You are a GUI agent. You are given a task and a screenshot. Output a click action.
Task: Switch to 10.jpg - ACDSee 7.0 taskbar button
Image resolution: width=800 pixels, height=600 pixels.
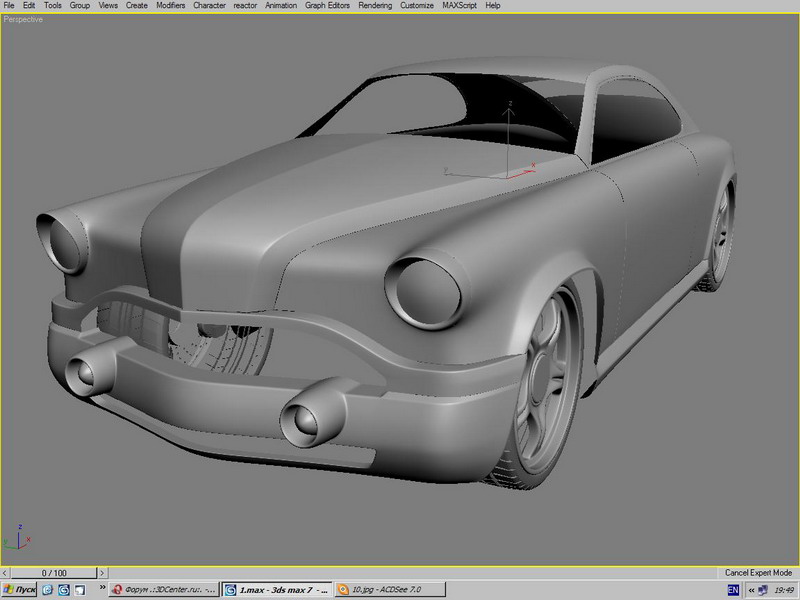click(390, 590)
